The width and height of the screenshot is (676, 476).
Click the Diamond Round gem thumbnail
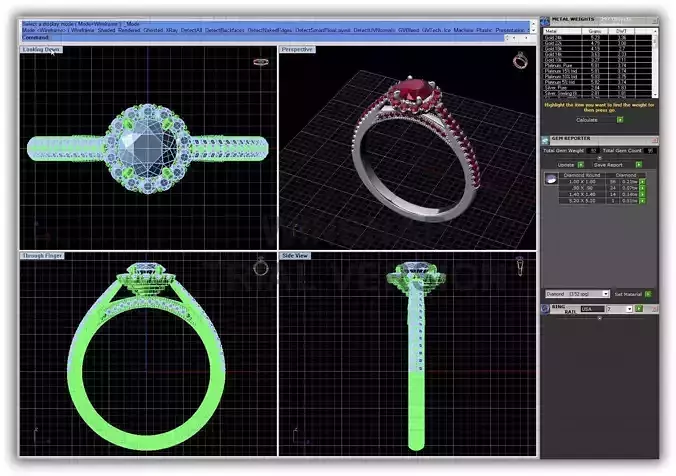coord(551,179)
